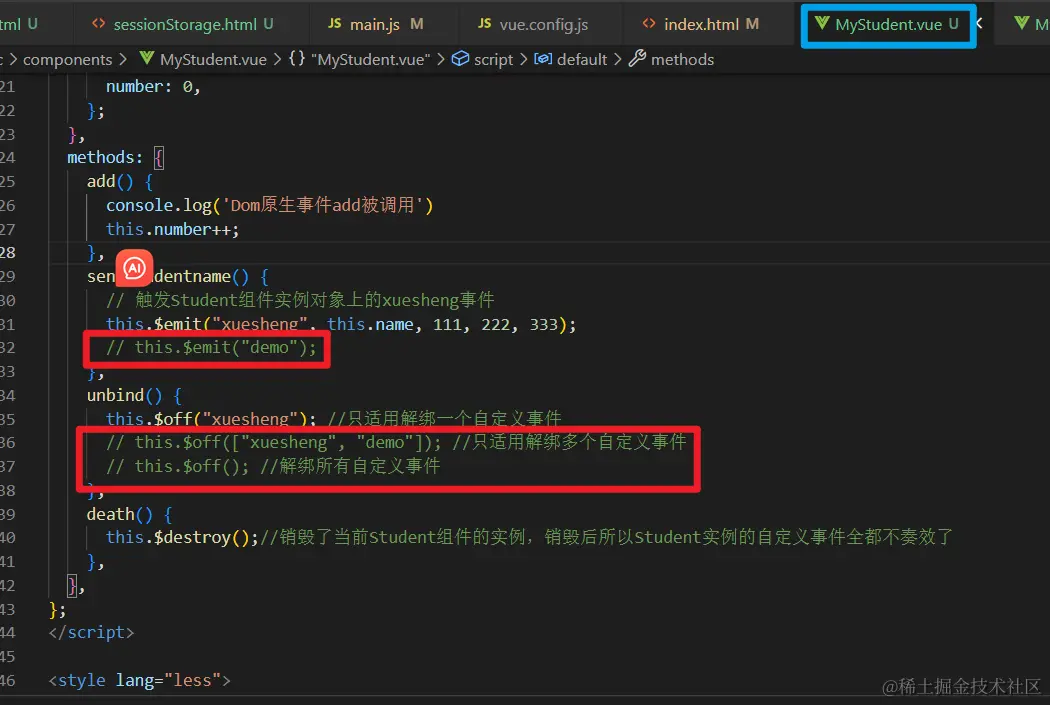Image resolution: width=1050 pixels, height=705 pixels.
Task: Click the HTML icon on sessionStorage.html tab
Action: point(98,23)
